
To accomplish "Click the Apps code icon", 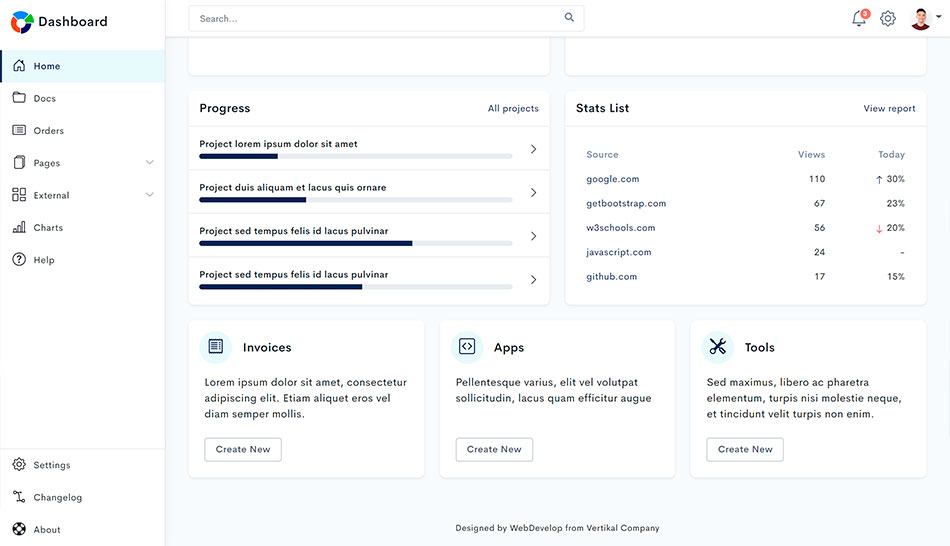I will click(467, 347).
